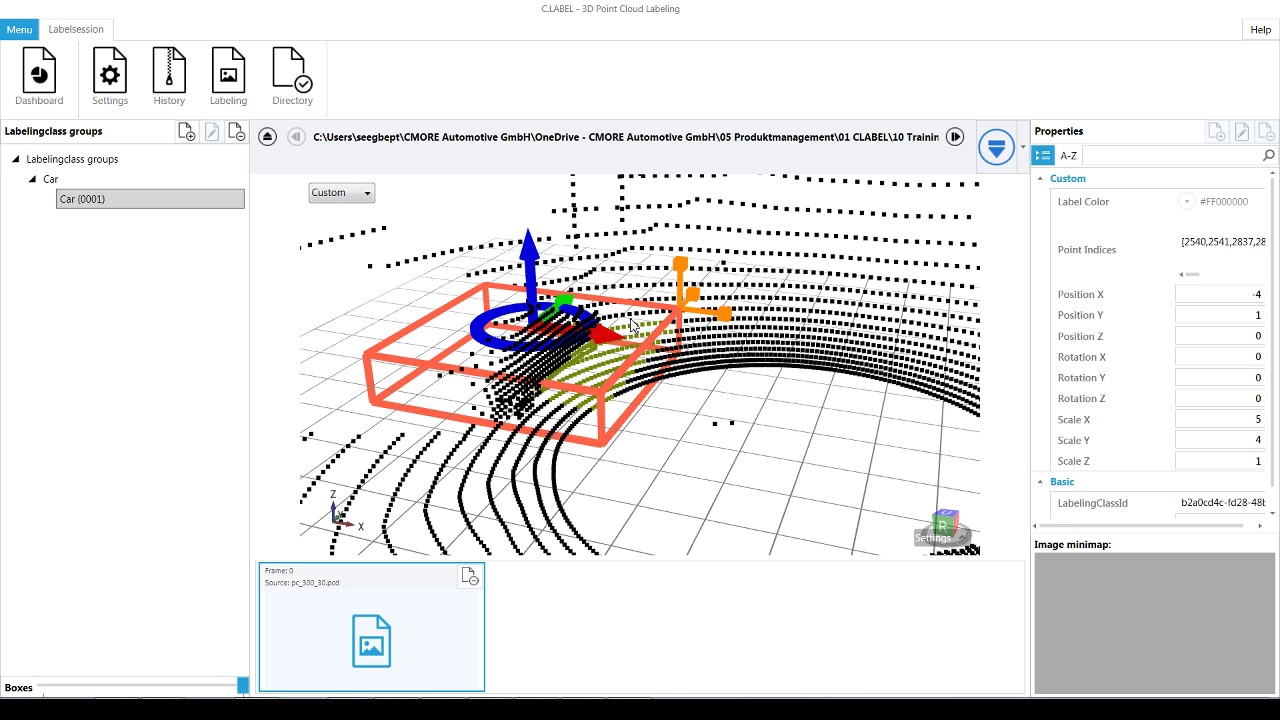The width and height of the screenshot is (1280, 720).
Task: Edit the selected labelingclass group
Action: (x=212, y=132)
